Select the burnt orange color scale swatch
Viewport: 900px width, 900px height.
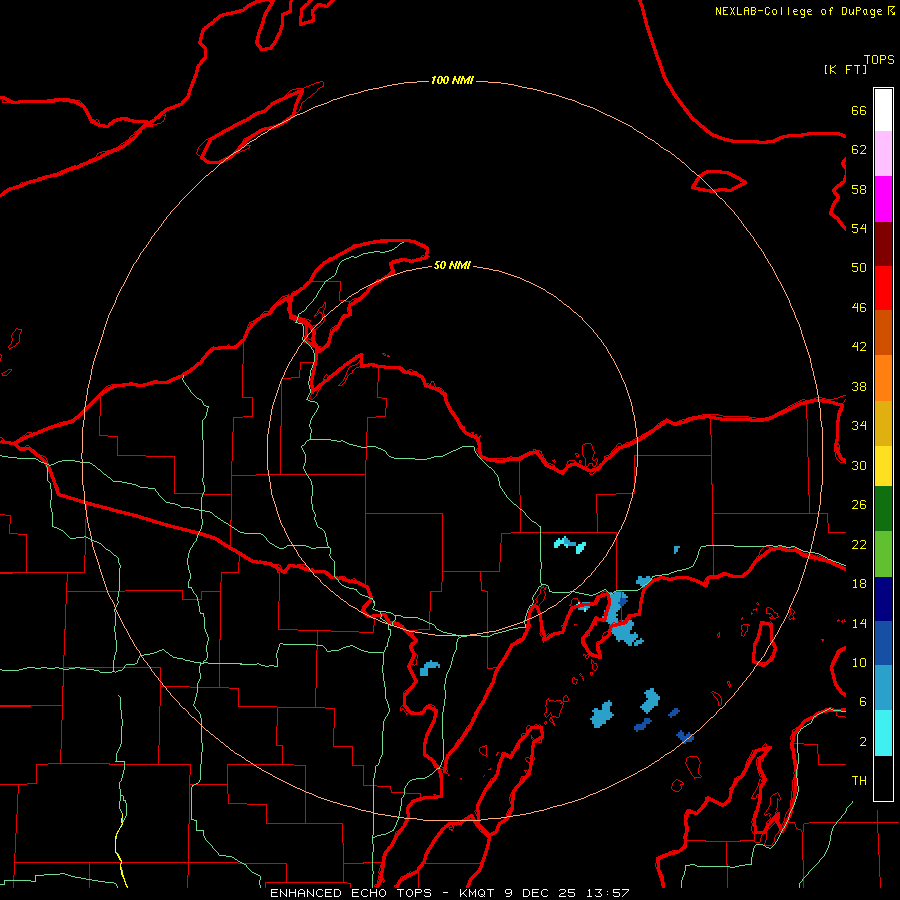point(883,332)
